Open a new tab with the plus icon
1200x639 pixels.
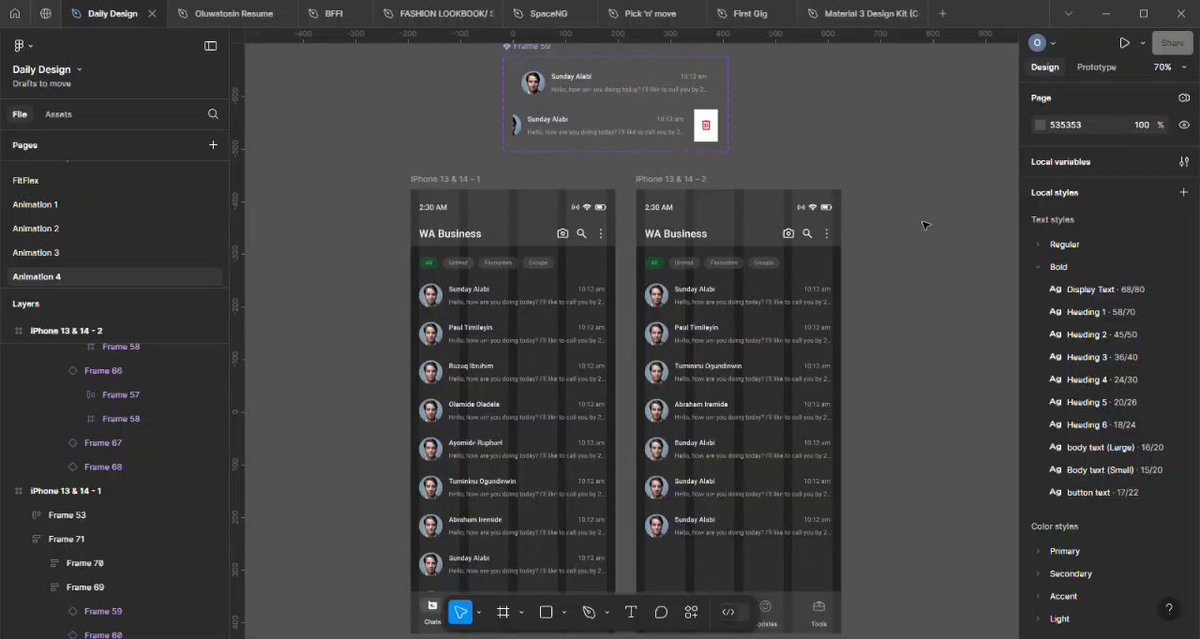pos(942,14)
